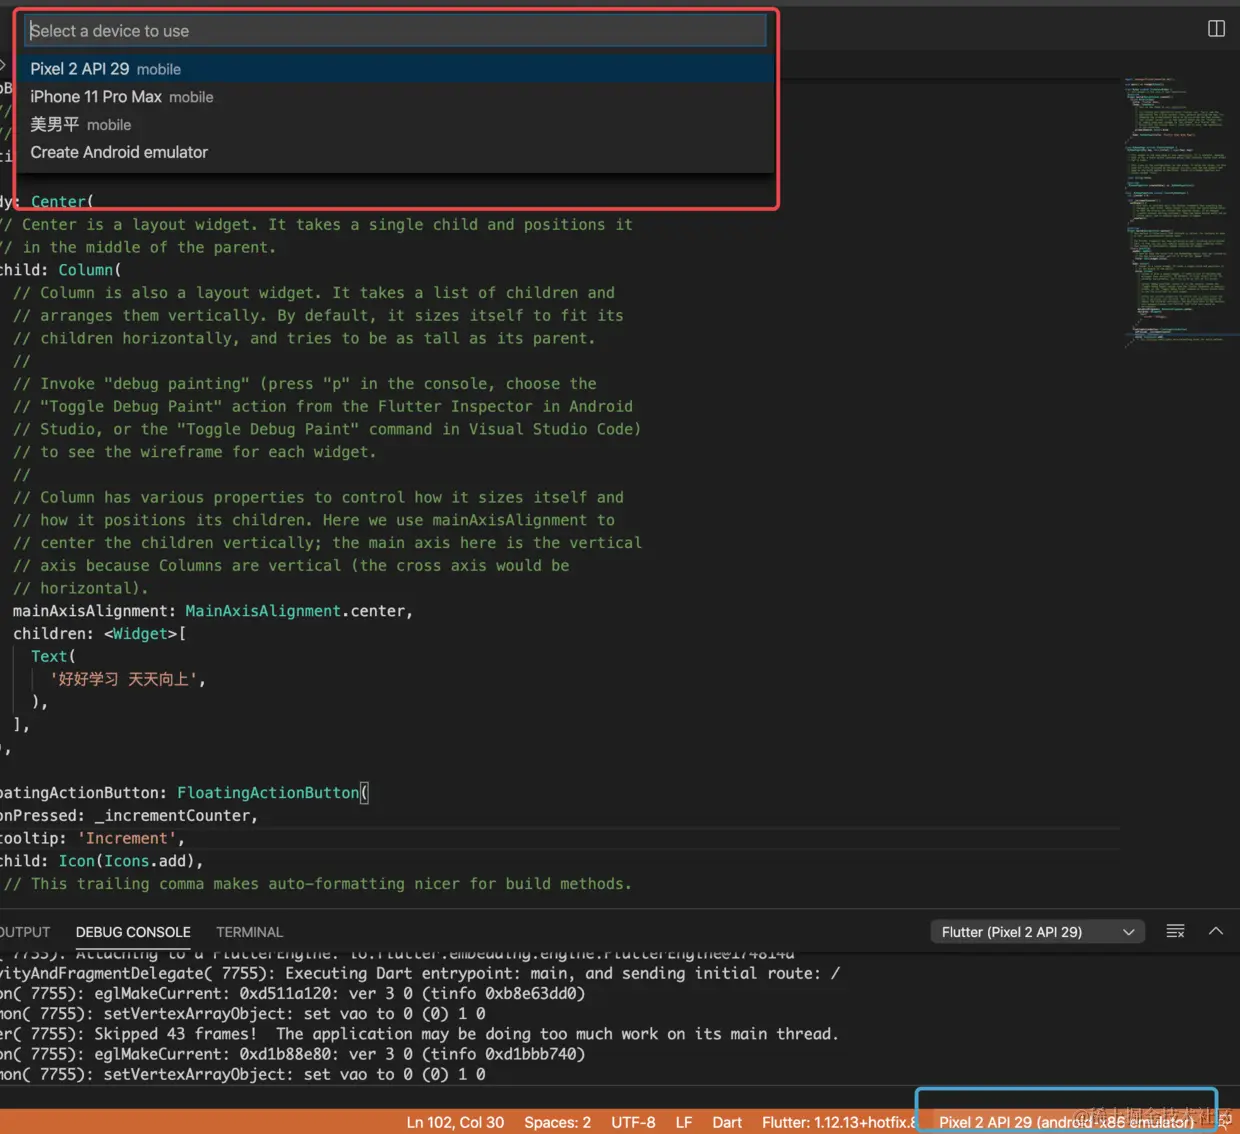1240x1134 pixels.
Task: Maximize panel with up chevron icon
Action: (x=1216, y=931)
